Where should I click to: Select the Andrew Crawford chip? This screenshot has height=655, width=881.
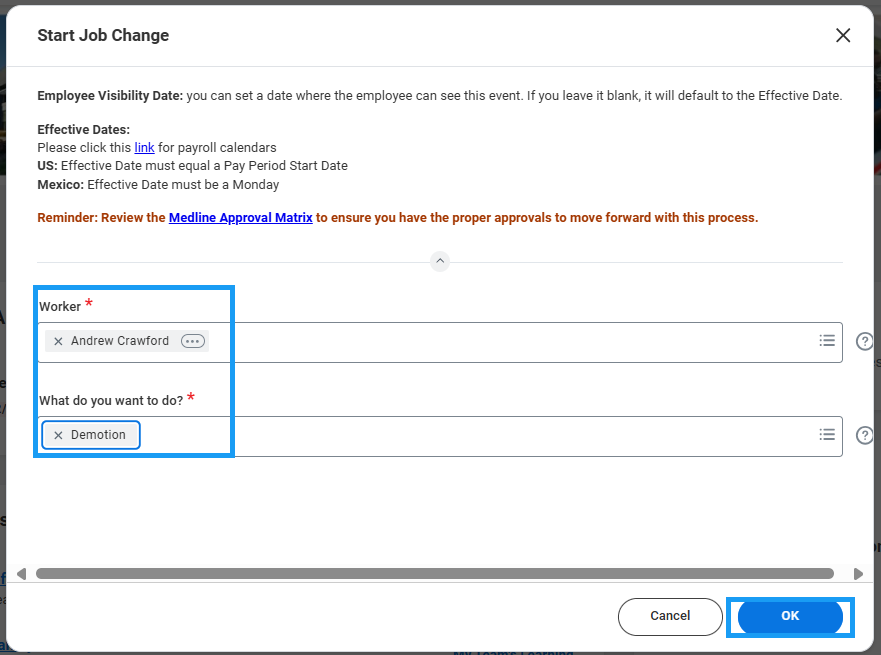(x=120, y=342)
